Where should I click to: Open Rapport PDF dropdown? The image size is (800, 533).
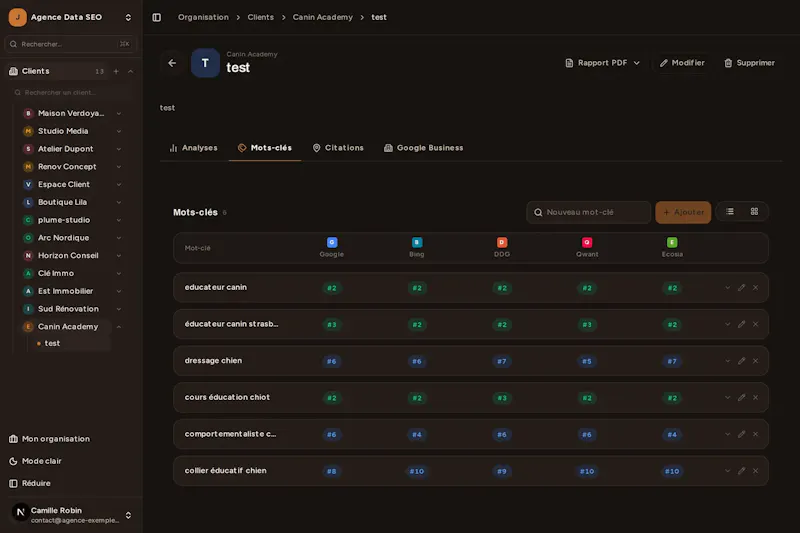pos(603,63)
